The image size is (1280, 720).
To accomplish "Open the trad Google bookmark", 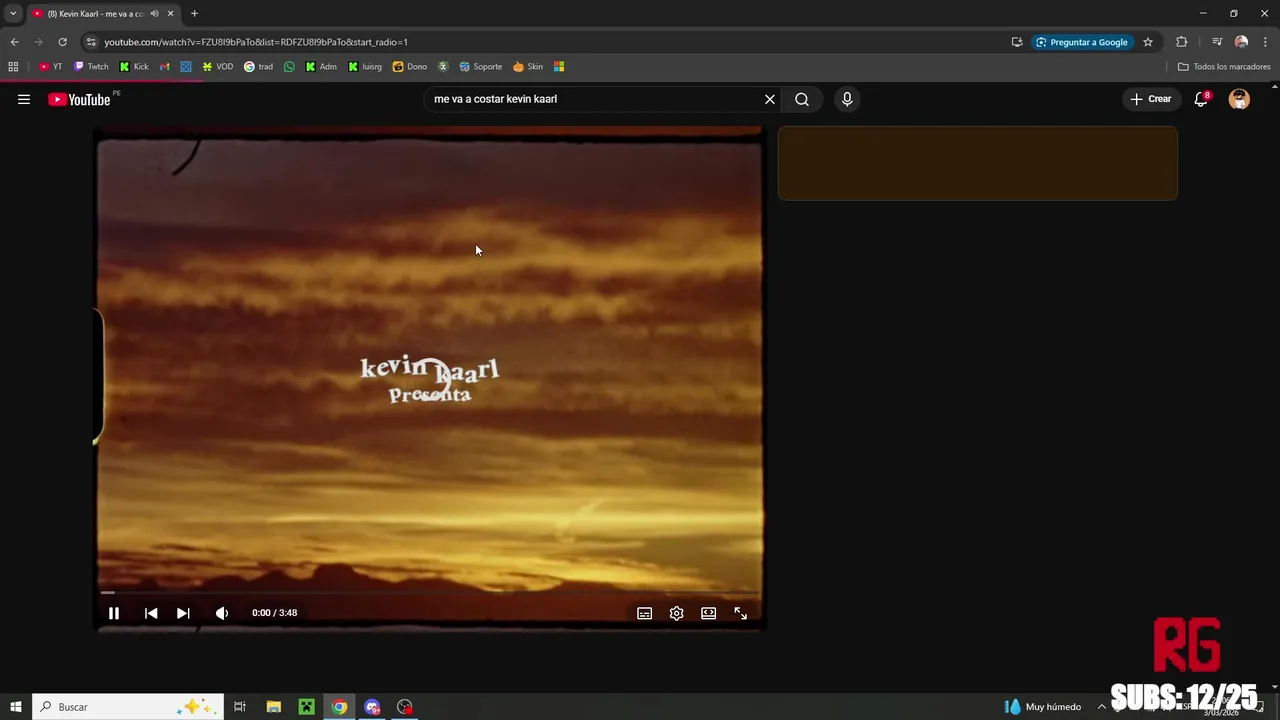I will [x=258, y=67].
